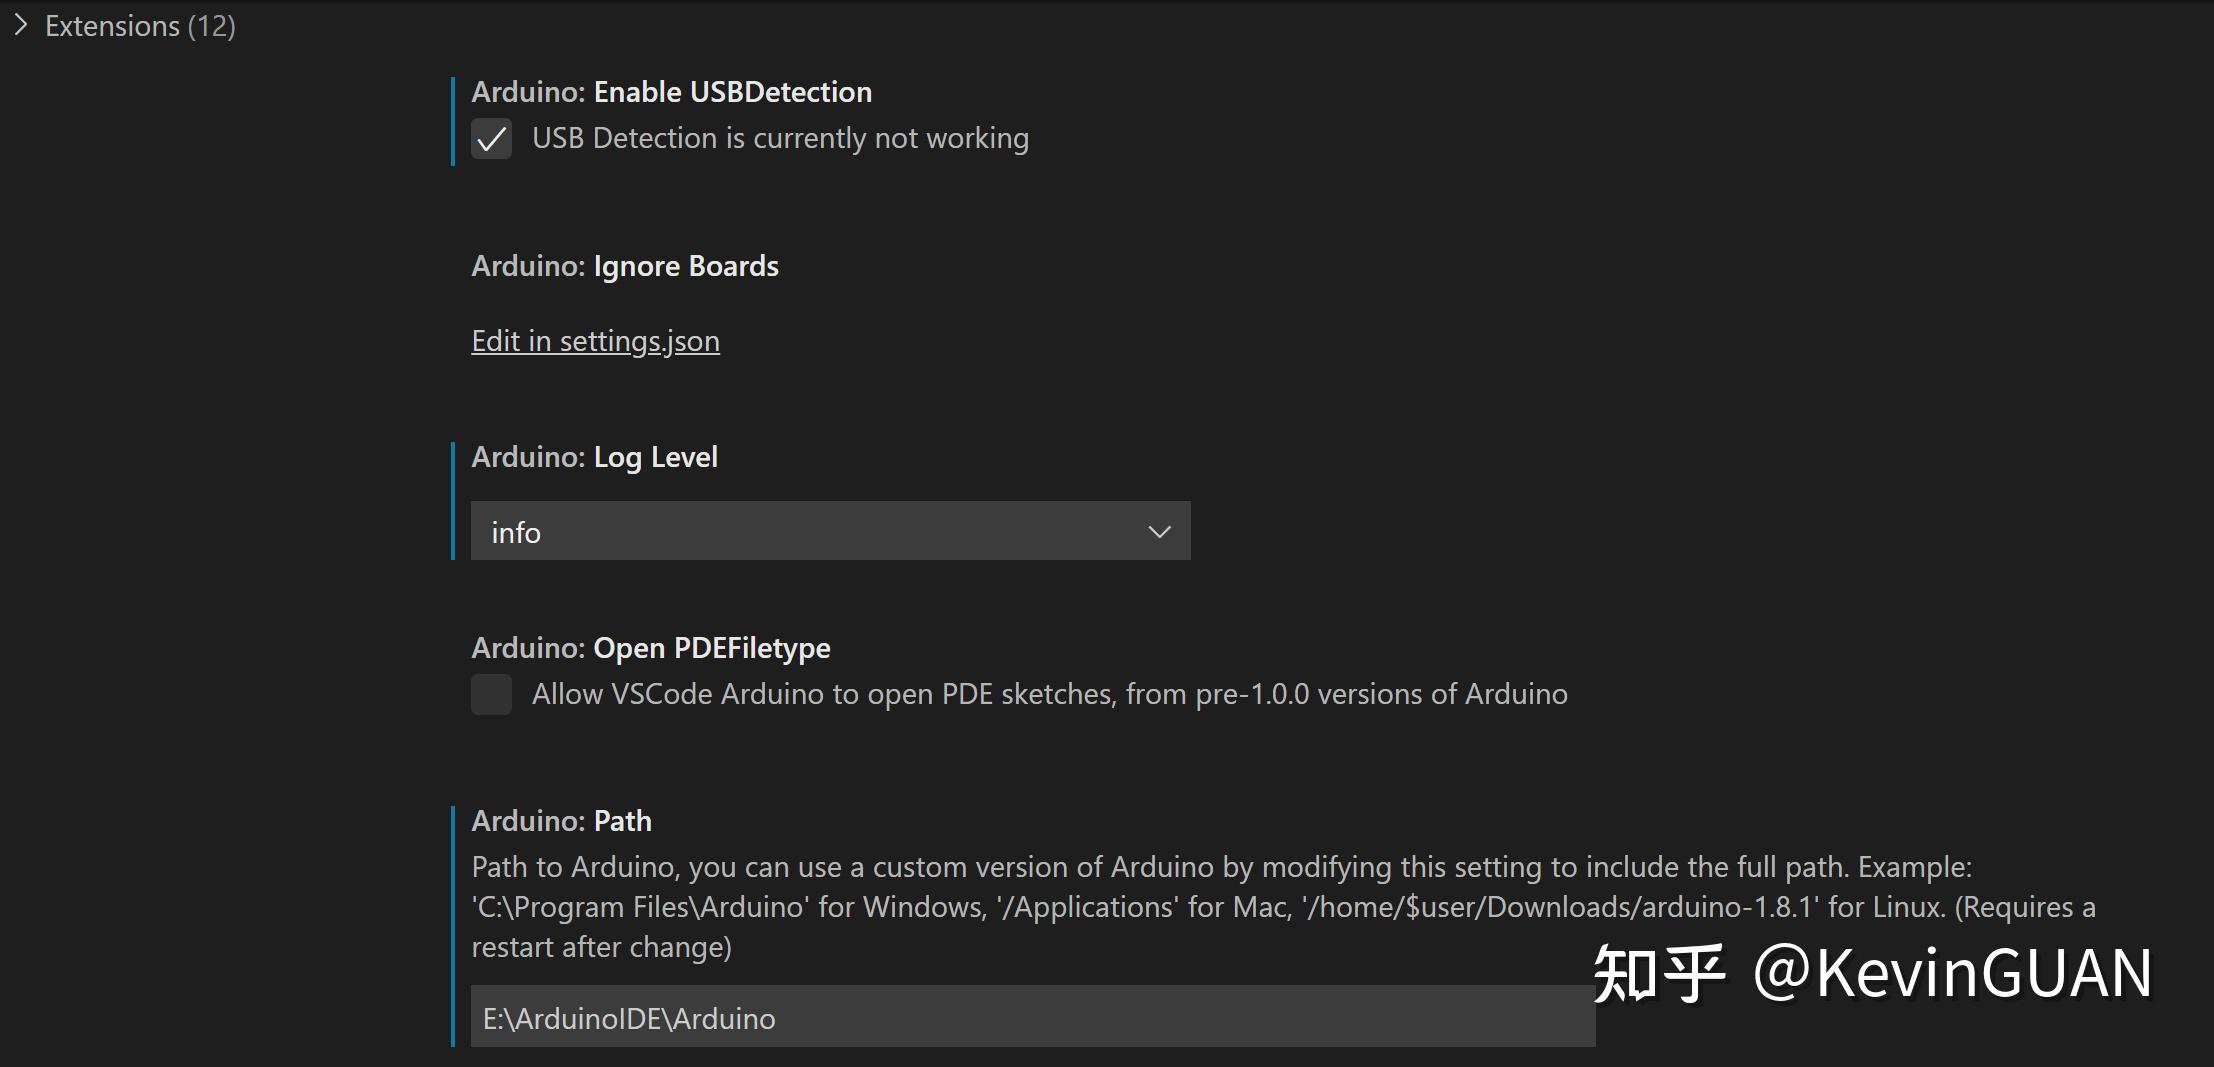The height and width of the screenshot is (1067, 2214).
Task: Click the Extensions (12) label text
Action: [x=139, y=25]
